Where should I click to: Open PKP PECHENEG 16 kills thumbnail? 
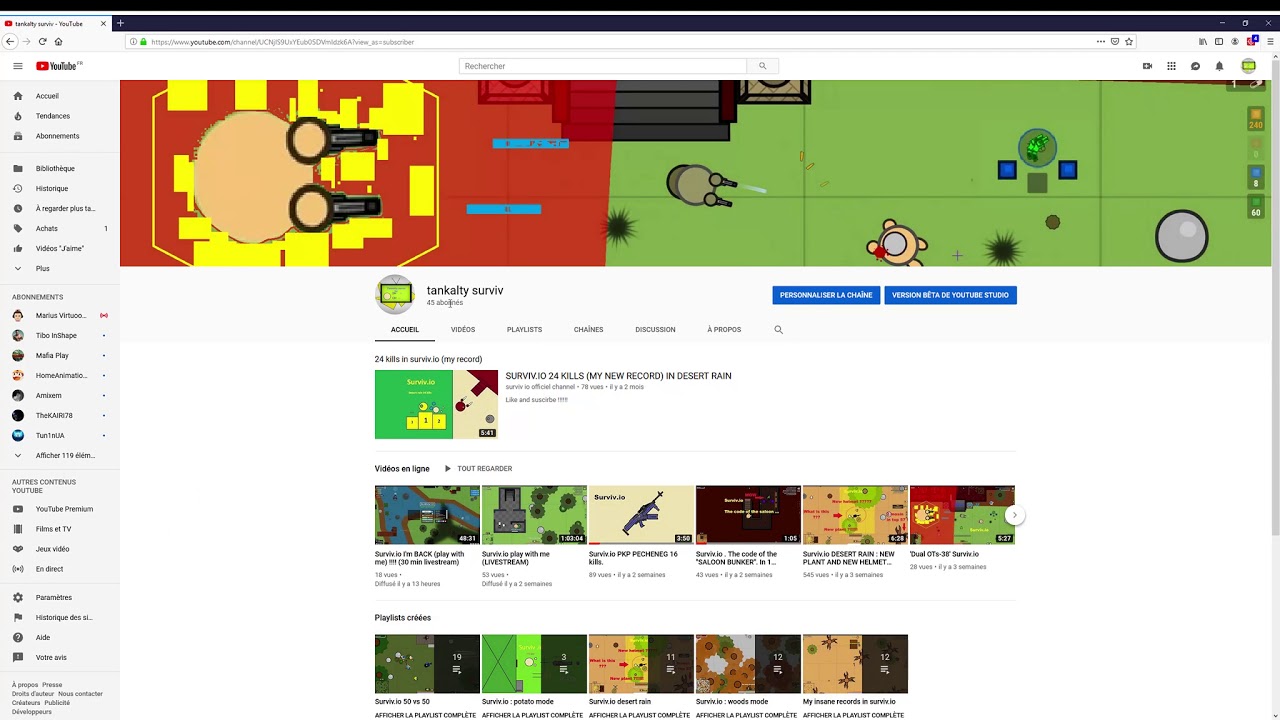click(x=641, y=515)
